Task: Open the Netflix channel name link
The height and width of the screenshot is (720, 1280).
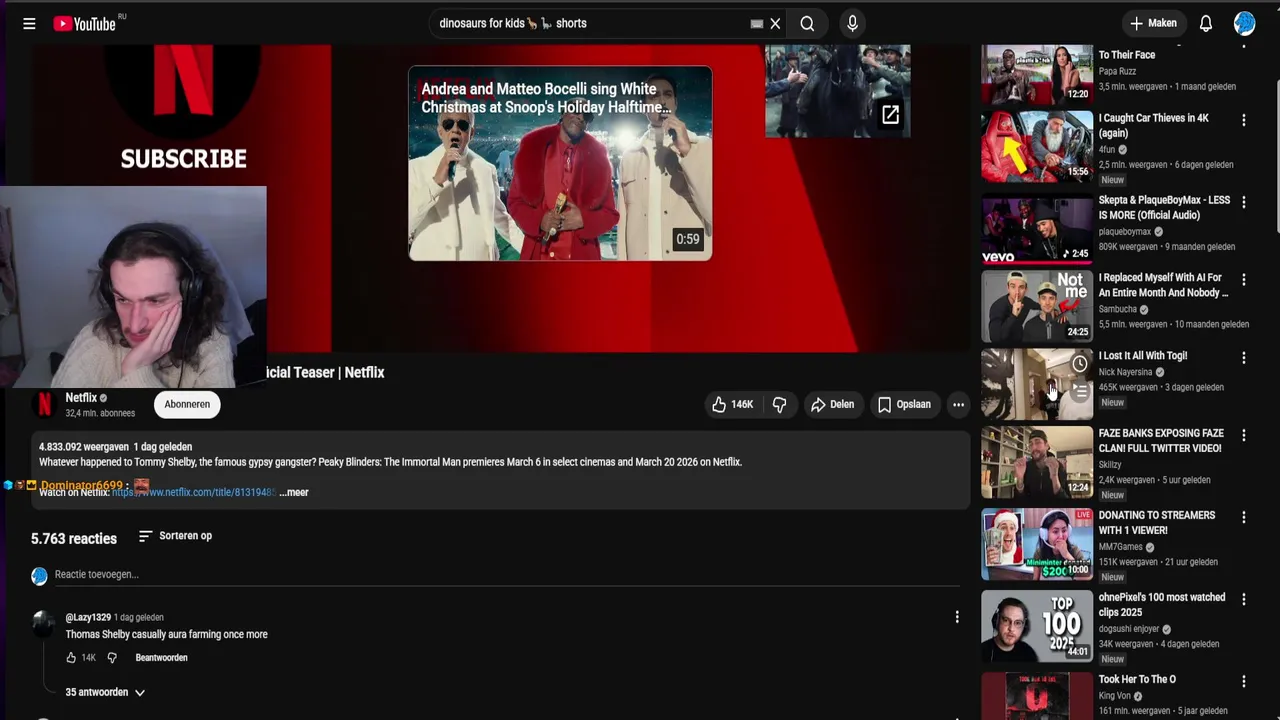Action: (81, 397)
